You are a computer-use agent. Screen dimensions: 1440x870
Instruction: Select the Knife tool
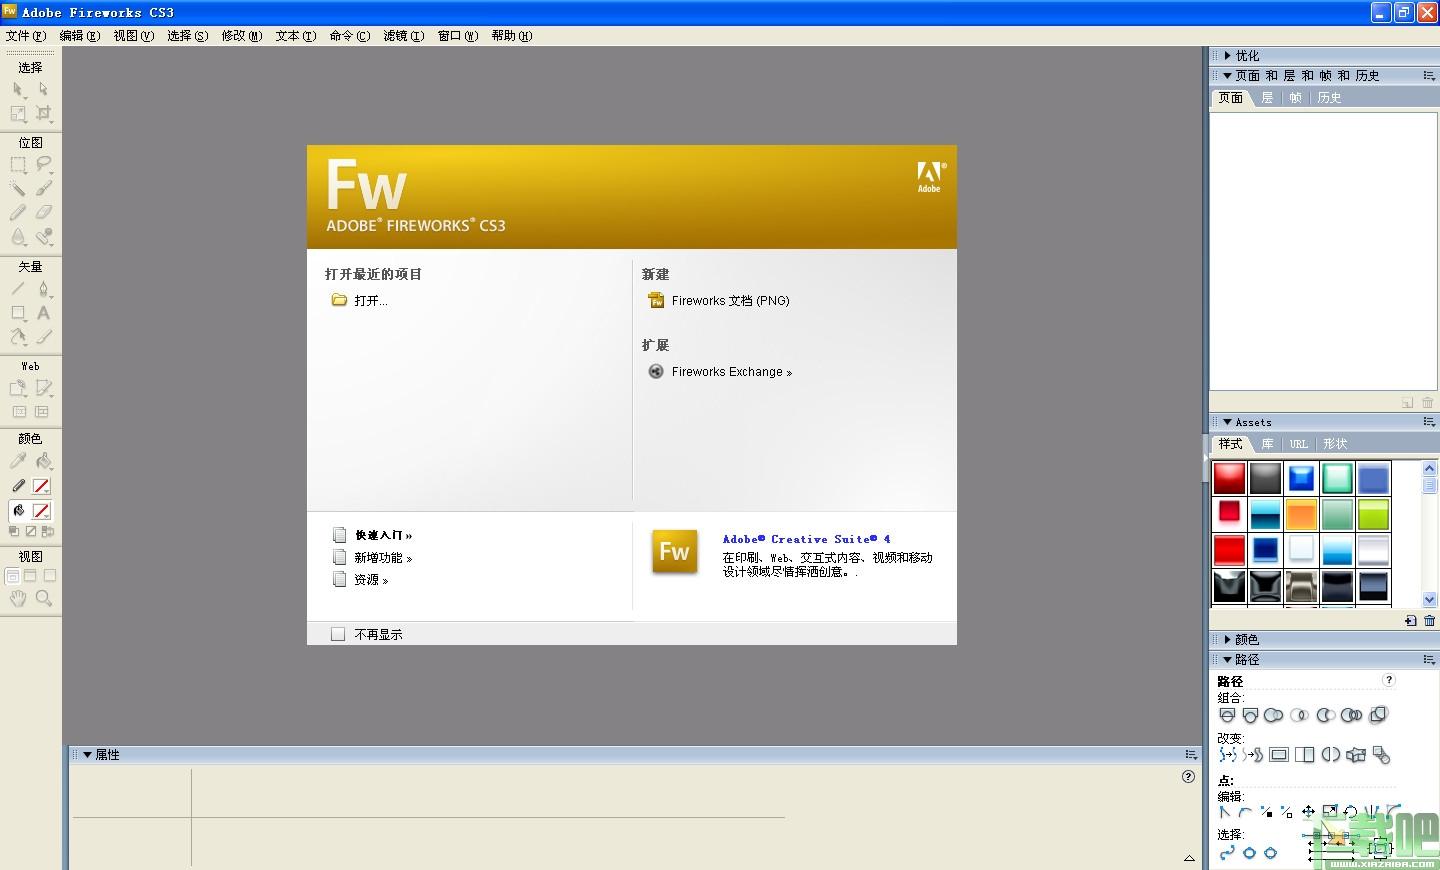[43, 337]
